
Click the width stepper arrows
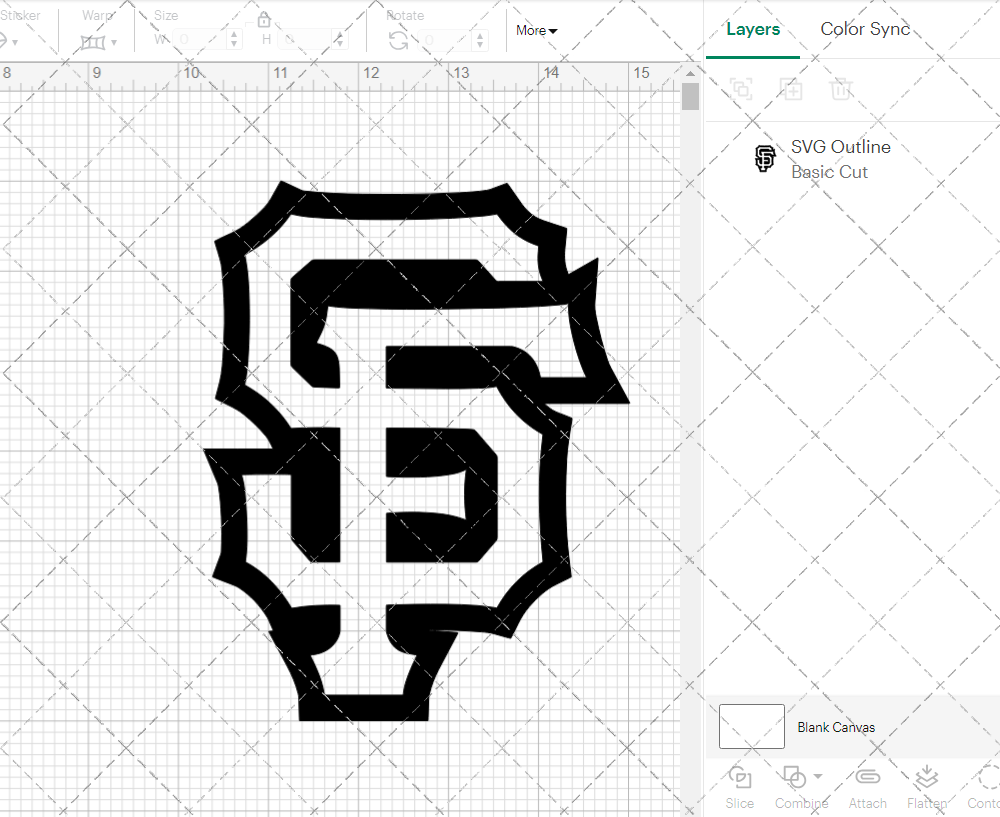(234, 40)
